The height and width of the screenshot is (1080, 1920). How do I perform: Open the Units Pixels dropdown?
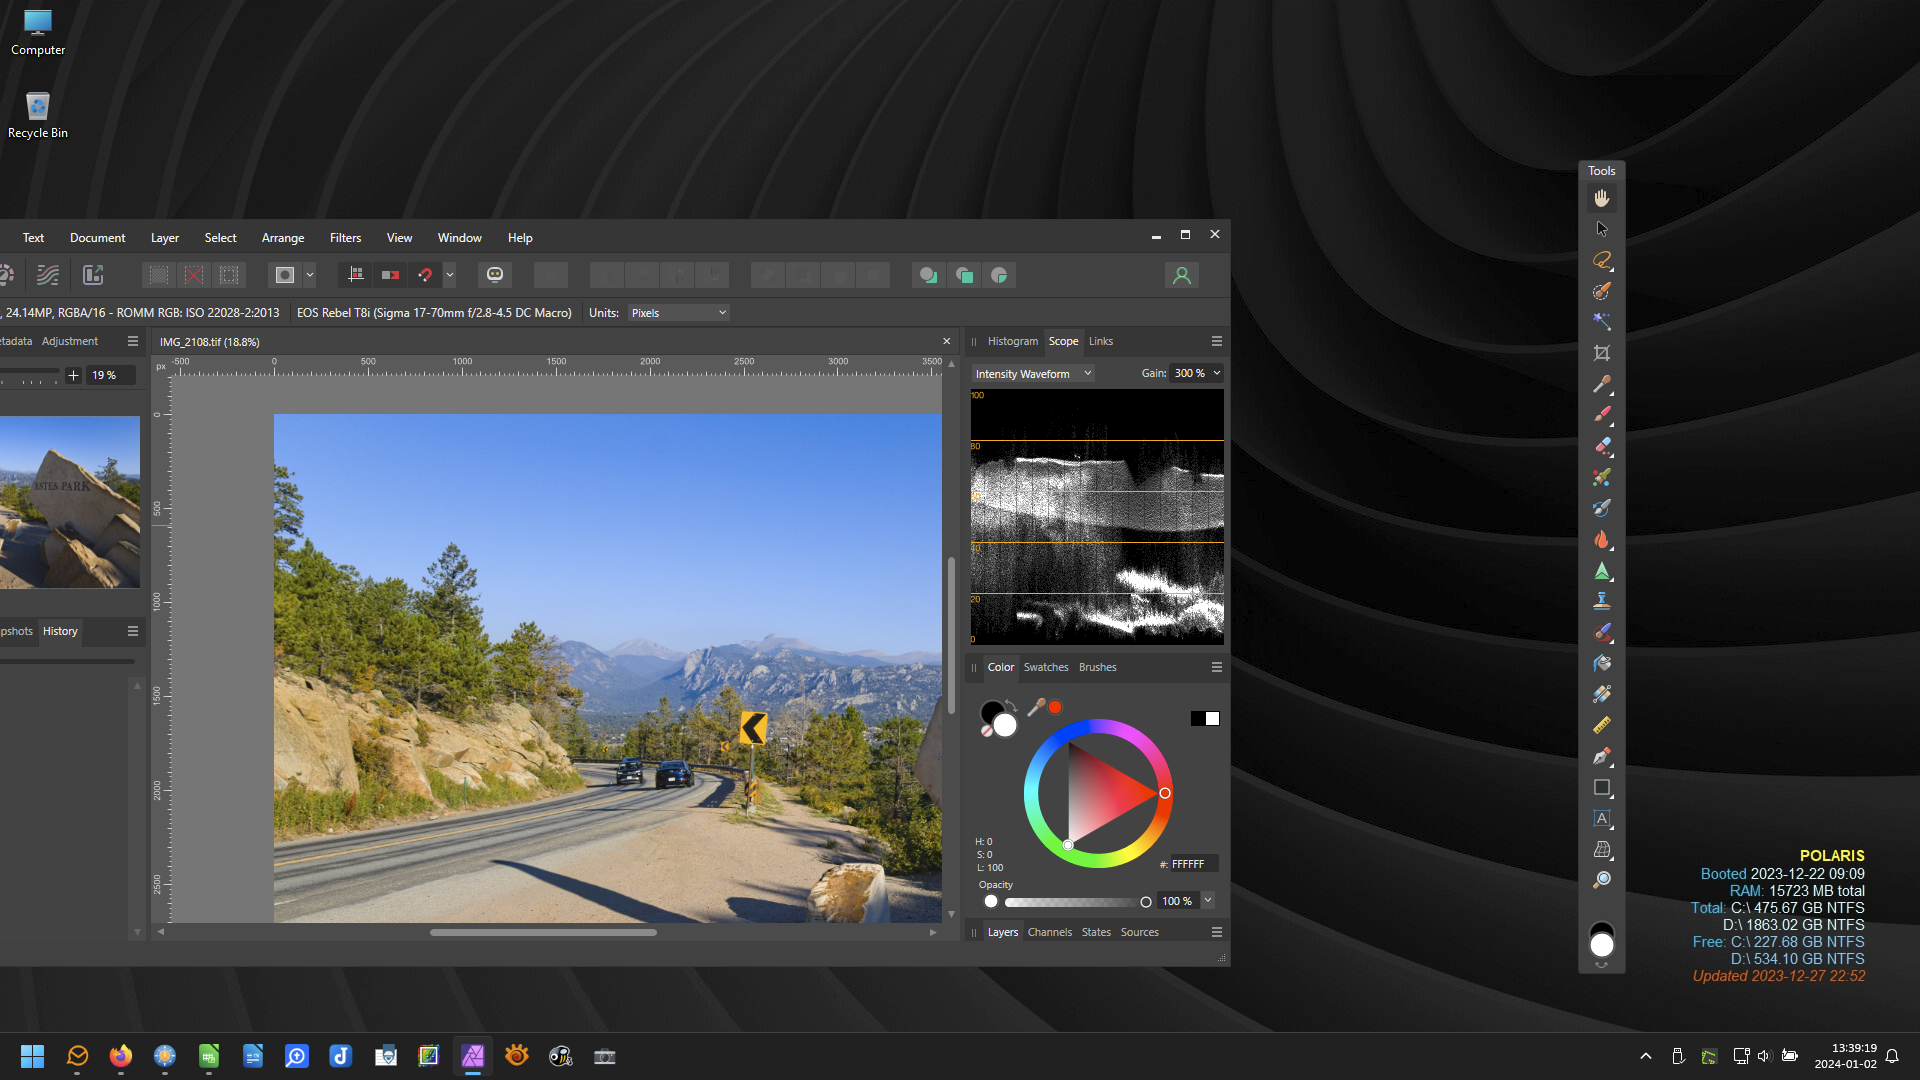pyautogui.click(x=678, y=313)
